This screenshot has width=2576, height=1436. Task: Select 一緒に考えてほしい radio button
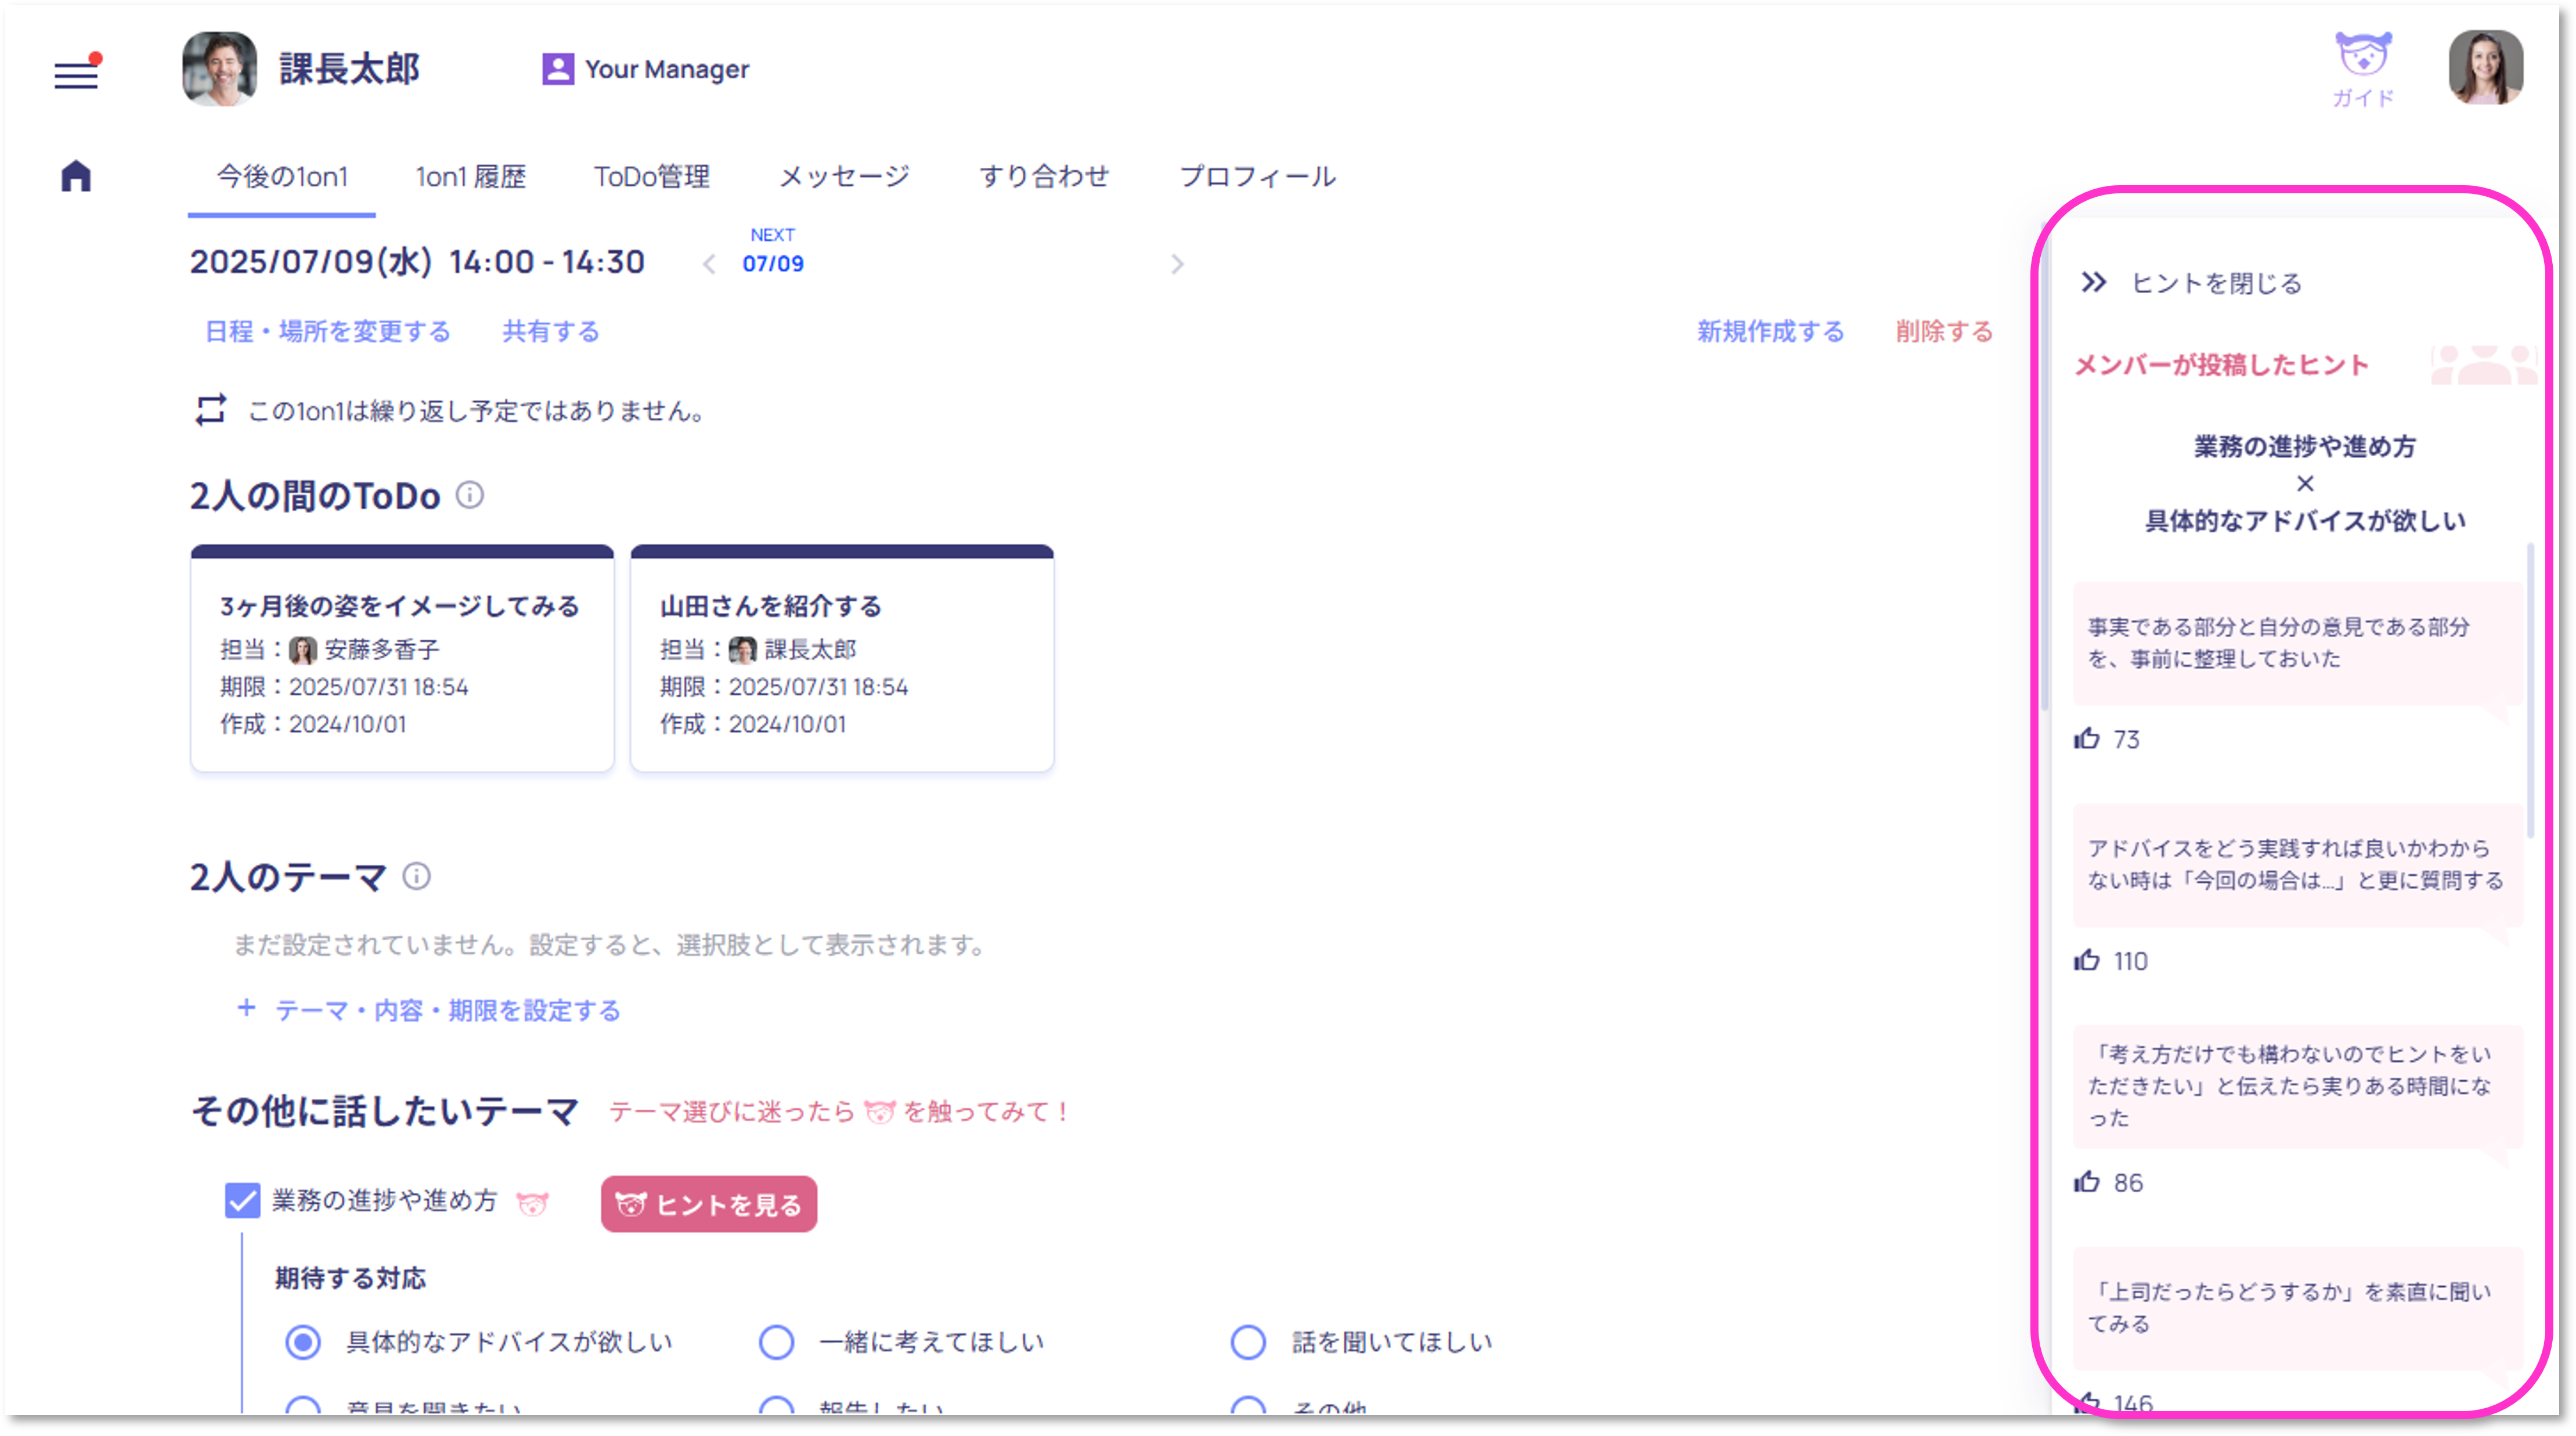[x=776, y=1341]
